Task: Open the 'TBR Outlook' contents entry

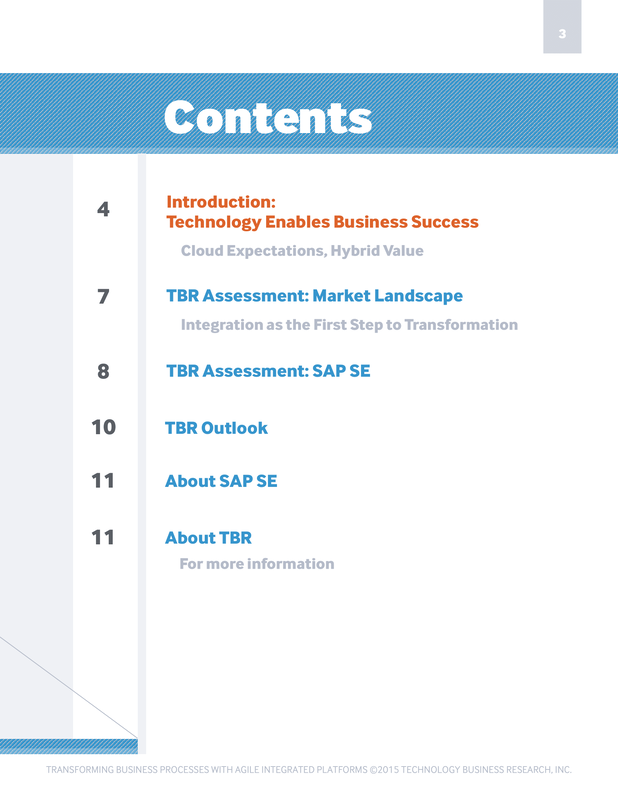Action: point(216,428)
